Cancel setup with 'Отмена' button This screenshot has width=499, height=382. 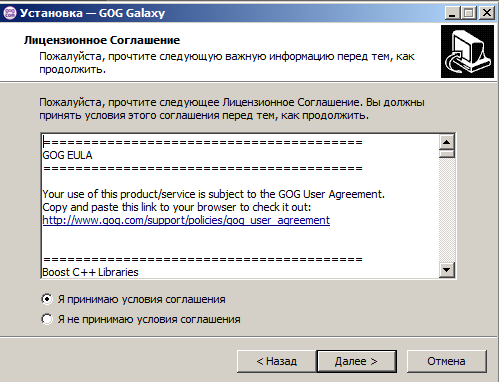pyautogui.click(x=446, y=361)
